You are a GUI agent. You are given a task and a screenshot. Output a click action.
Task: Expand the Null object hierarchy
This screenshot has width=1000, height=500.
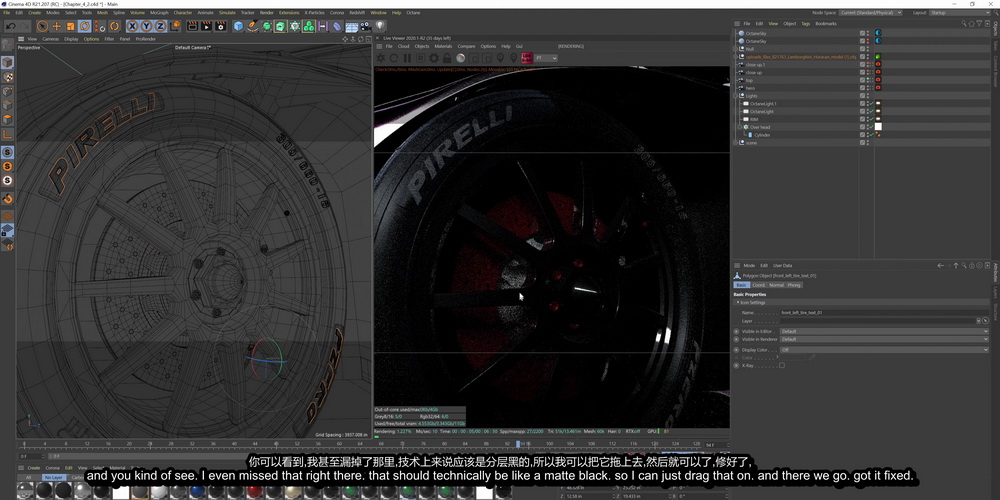coord(736,48)
